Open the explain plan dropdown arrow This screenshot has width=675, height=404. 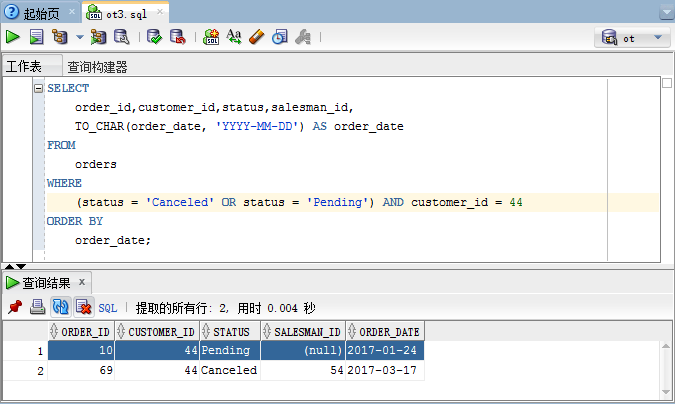[x=80, y=37]
